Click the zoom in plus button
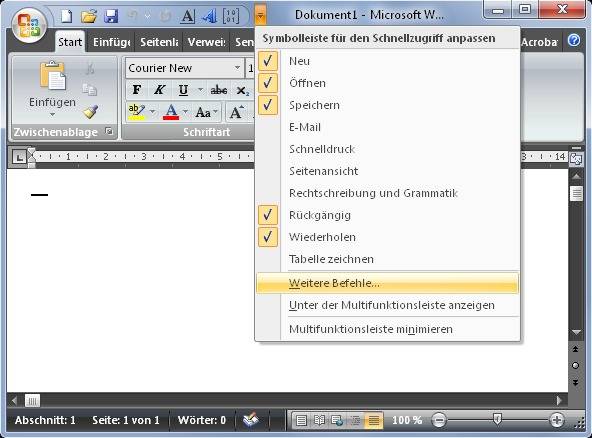Image resolution: width=592 pixels, height=438 pixels. click(557, 420)
